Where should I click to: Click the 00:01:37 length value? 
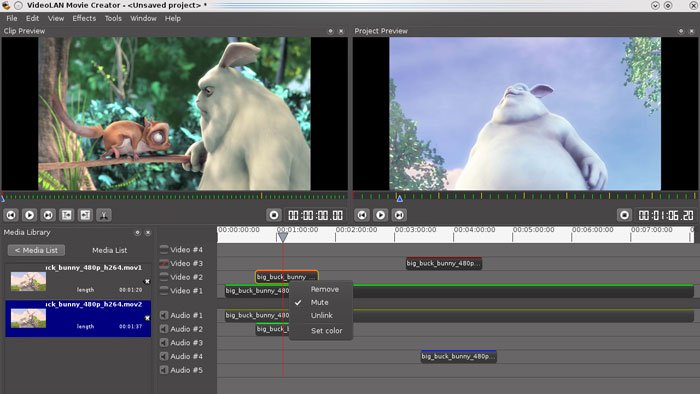130,327
